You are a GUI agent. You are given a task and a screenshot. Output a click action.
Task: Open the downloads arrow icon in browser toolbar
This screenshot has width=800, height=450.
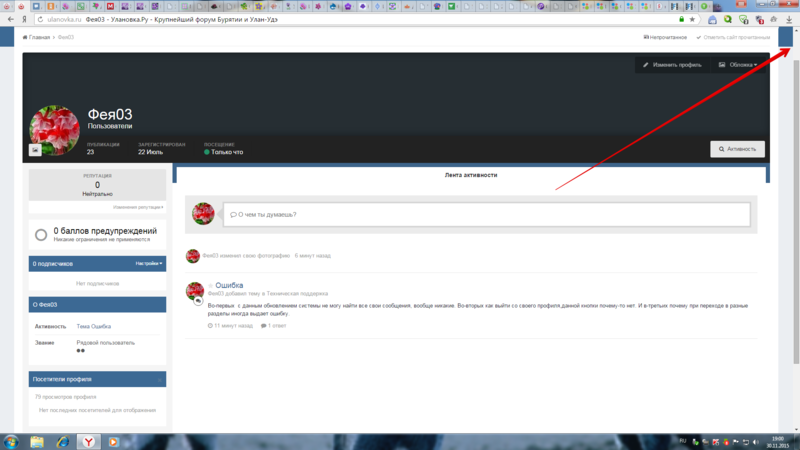[x=789, y=19]
